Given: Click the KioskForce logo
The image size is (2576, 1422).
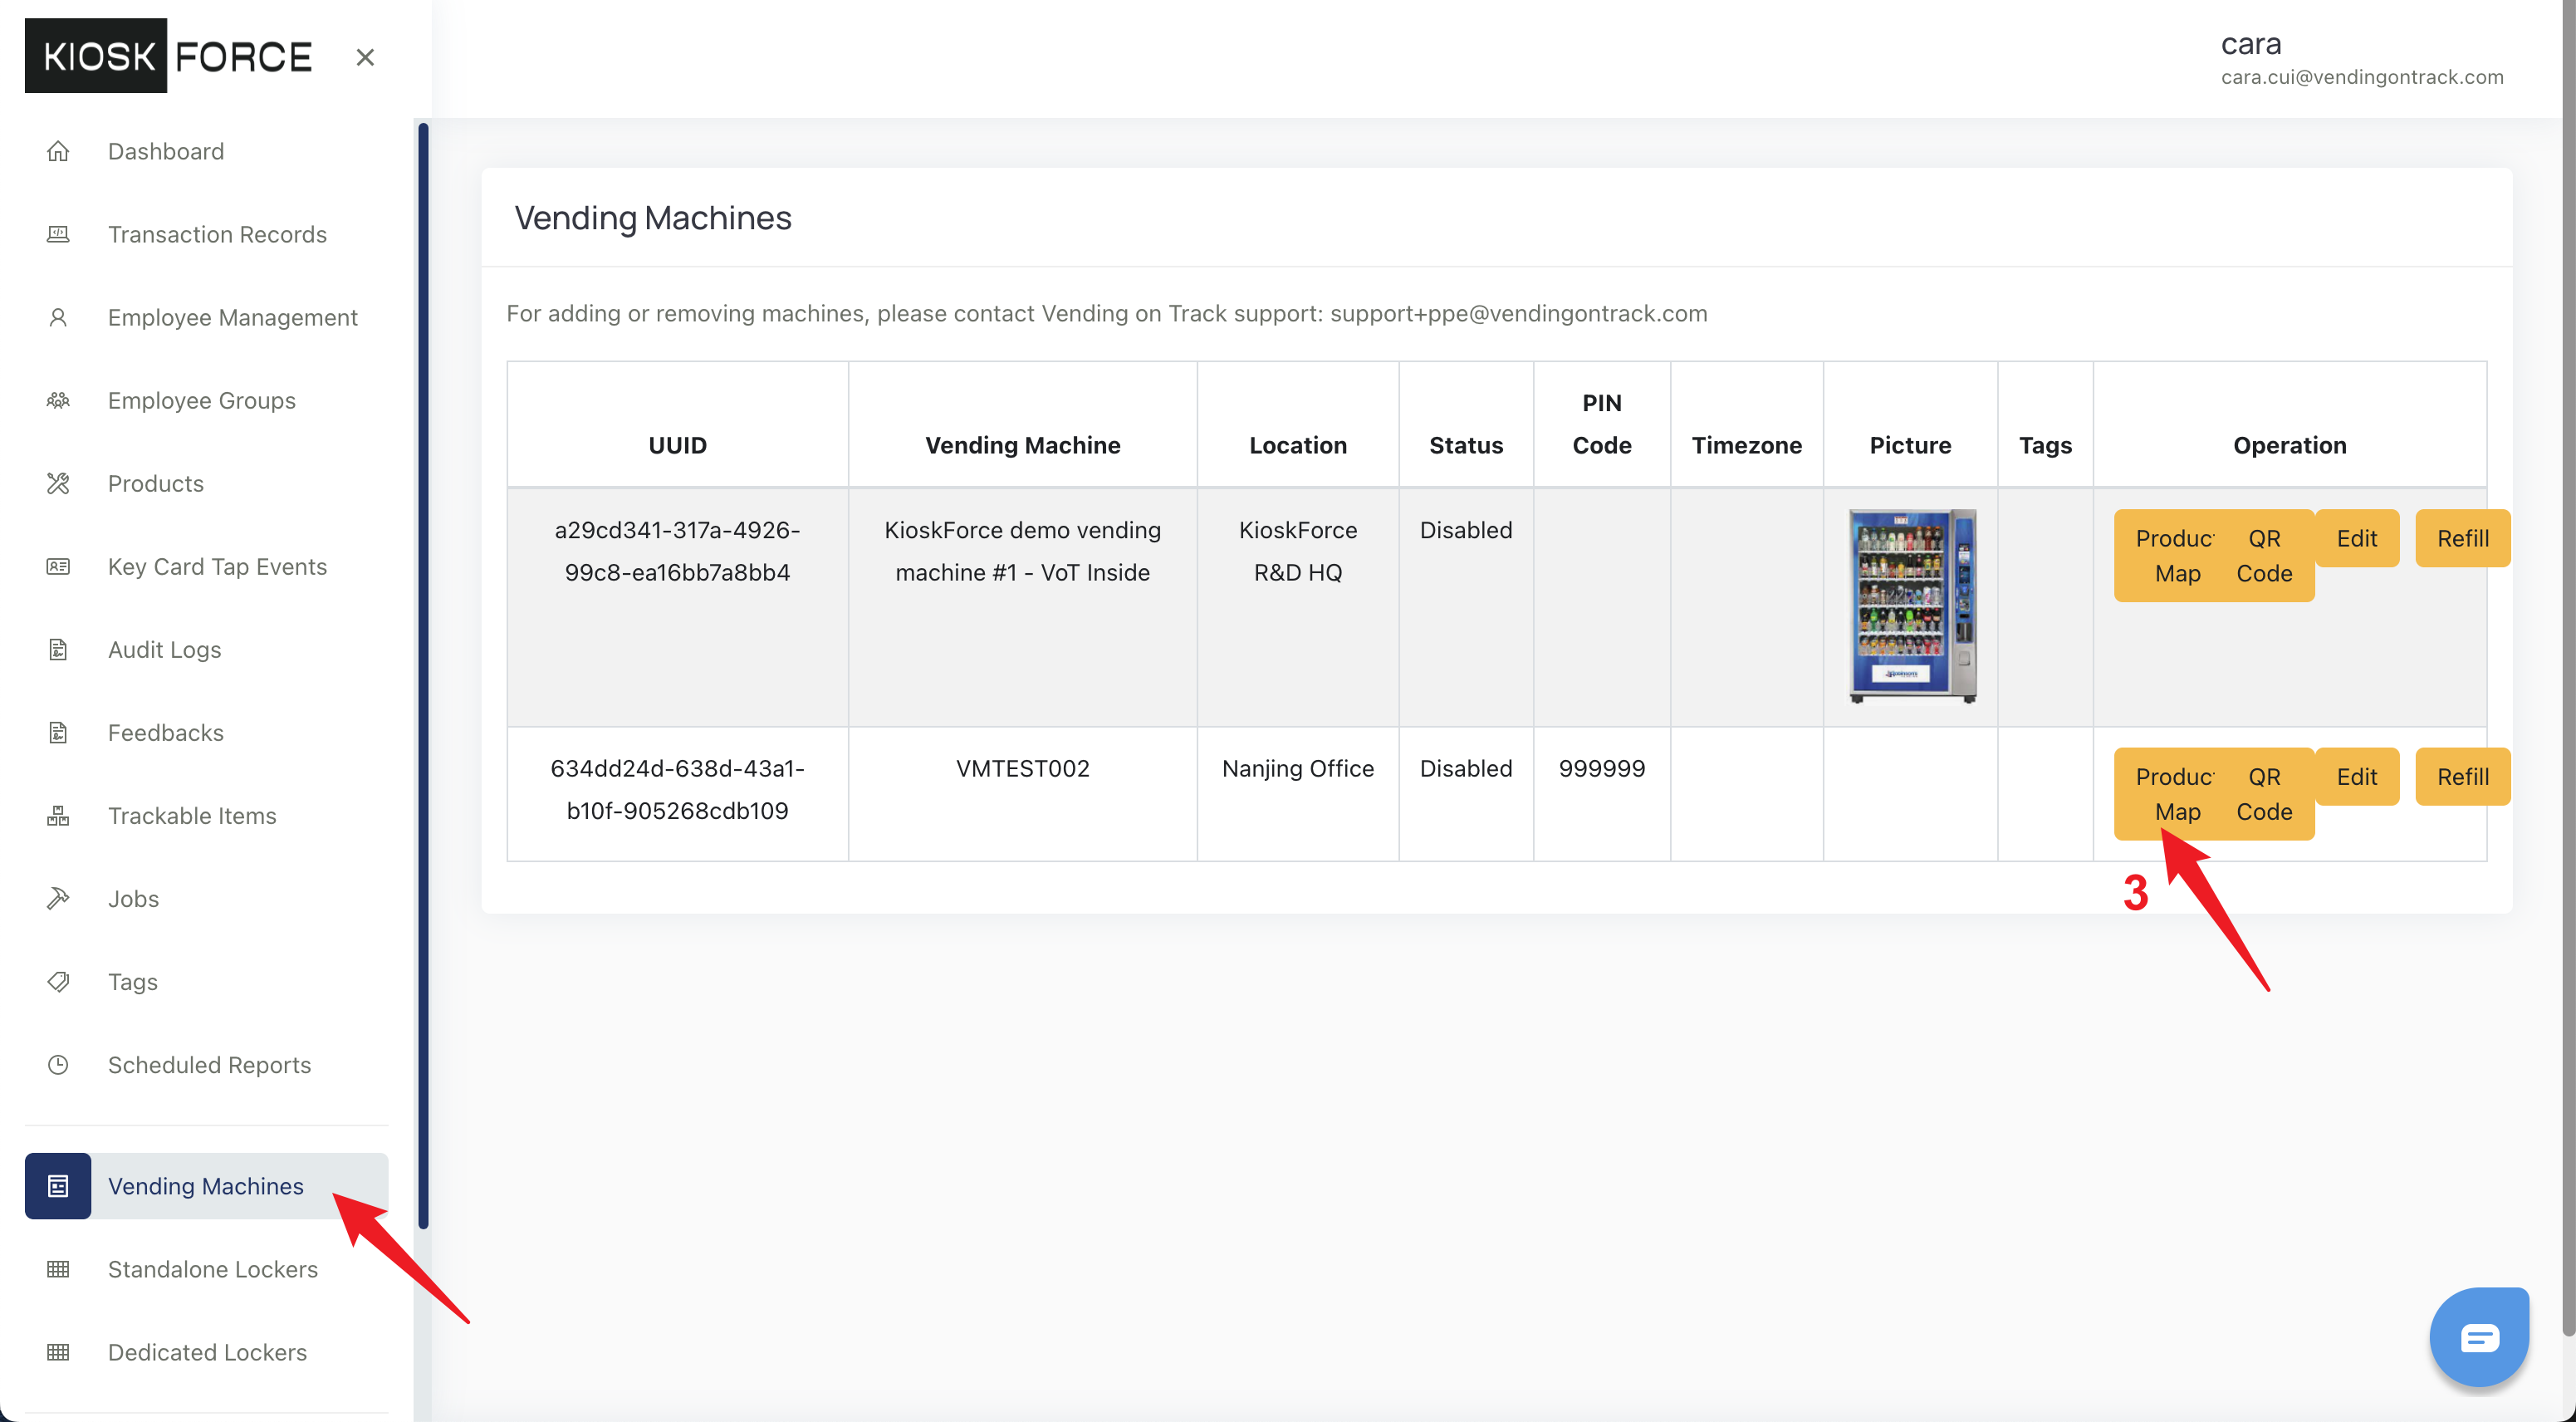Looking at the screenshot, I should [168, 56].
